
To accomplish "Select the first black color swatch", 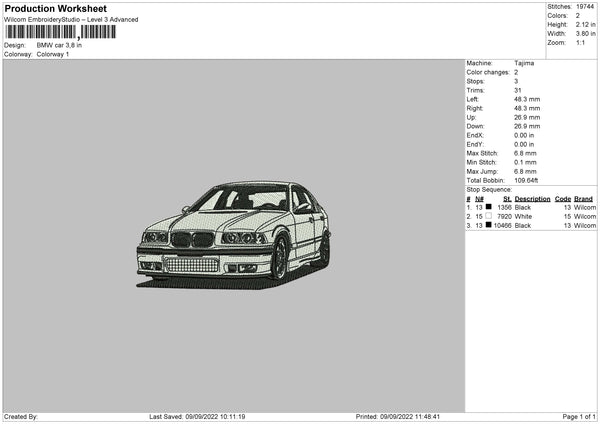I will [x=488, y=207].
